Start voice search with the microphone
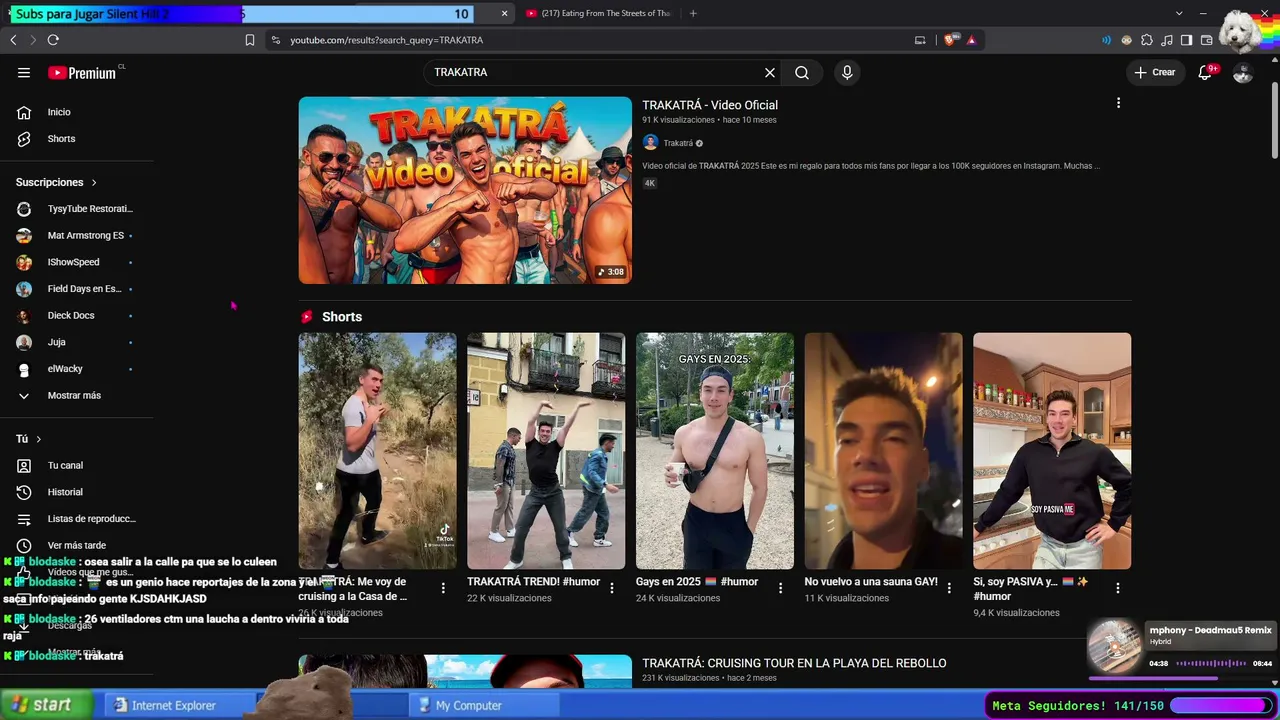The width and height of the screenshot is (1280, 720). [x=847, y=72]
